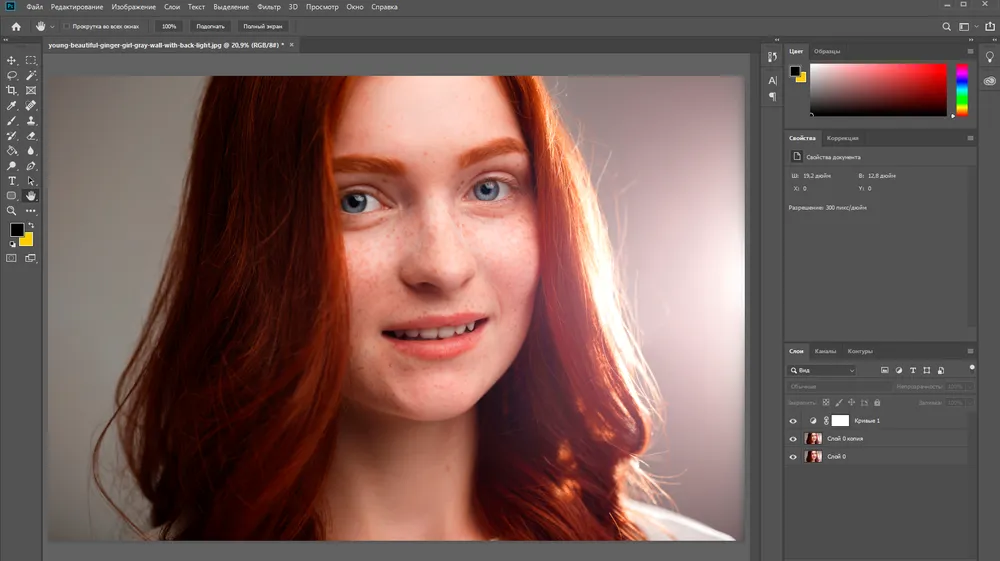This screenshot has height=561, width=1000.
Task: Select the Type tool
Action: 11,181
